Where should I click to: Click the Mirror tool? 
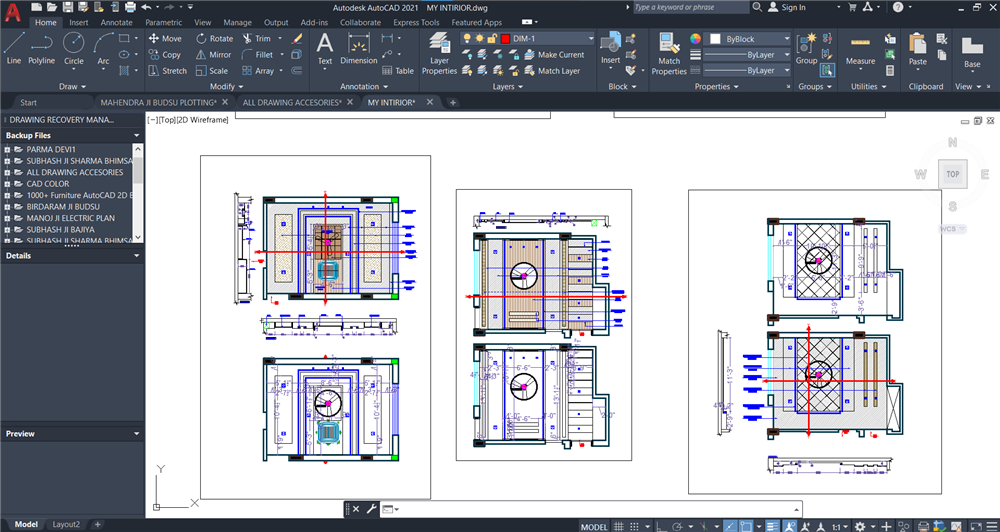coord(213,55)
